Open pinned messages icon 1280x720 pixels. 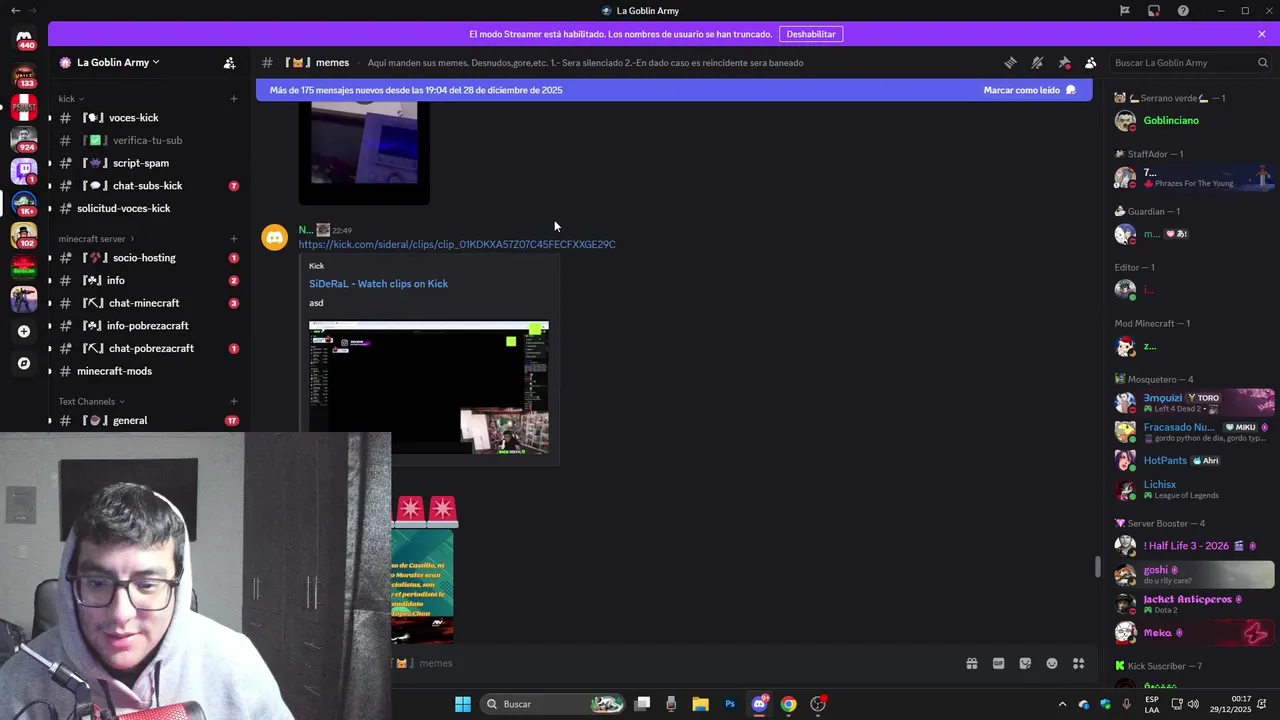coord(1064,62)
